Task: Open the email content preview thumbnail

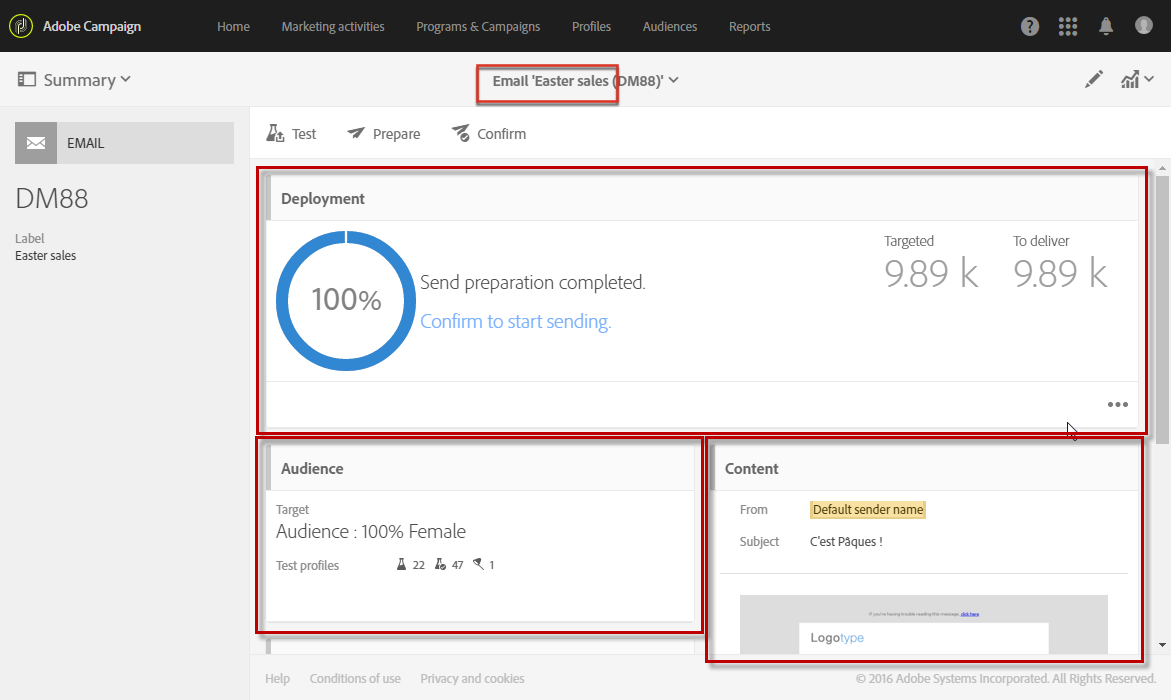Action: [923, 625]
